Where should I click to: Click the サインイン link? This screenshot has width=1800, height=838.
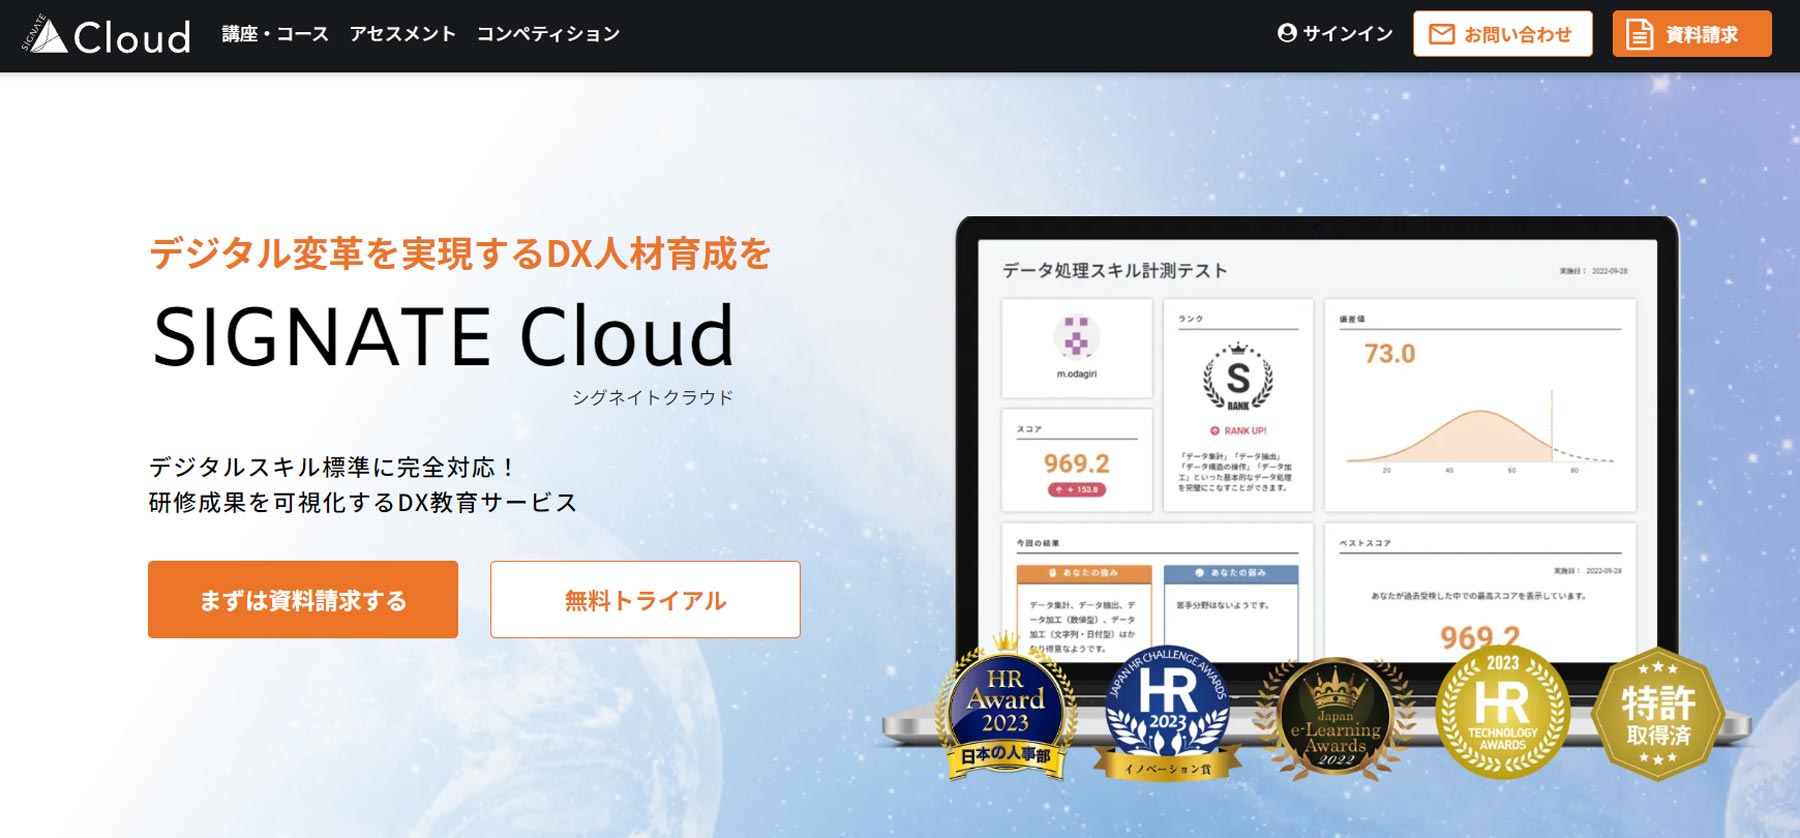[1335, 34]
